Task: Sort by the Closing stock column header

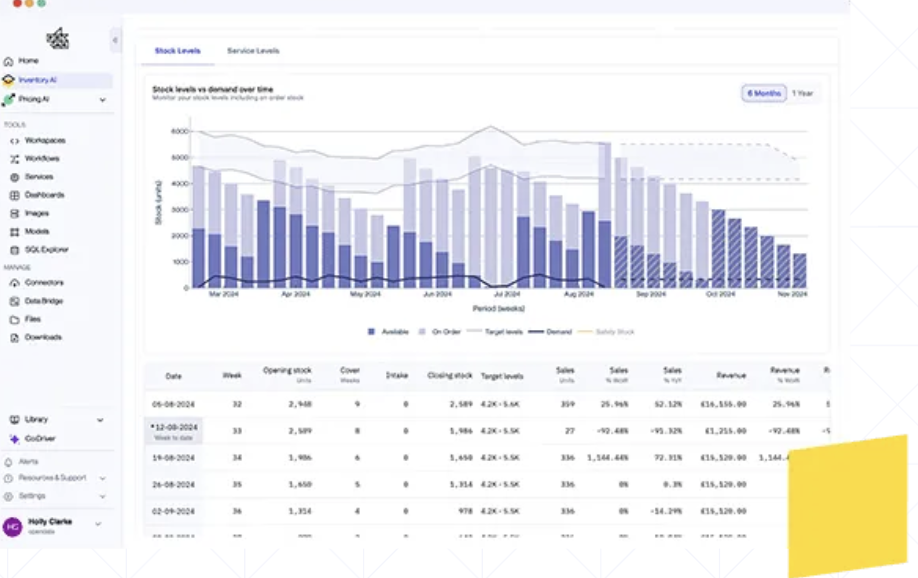Action: point(450,375)
